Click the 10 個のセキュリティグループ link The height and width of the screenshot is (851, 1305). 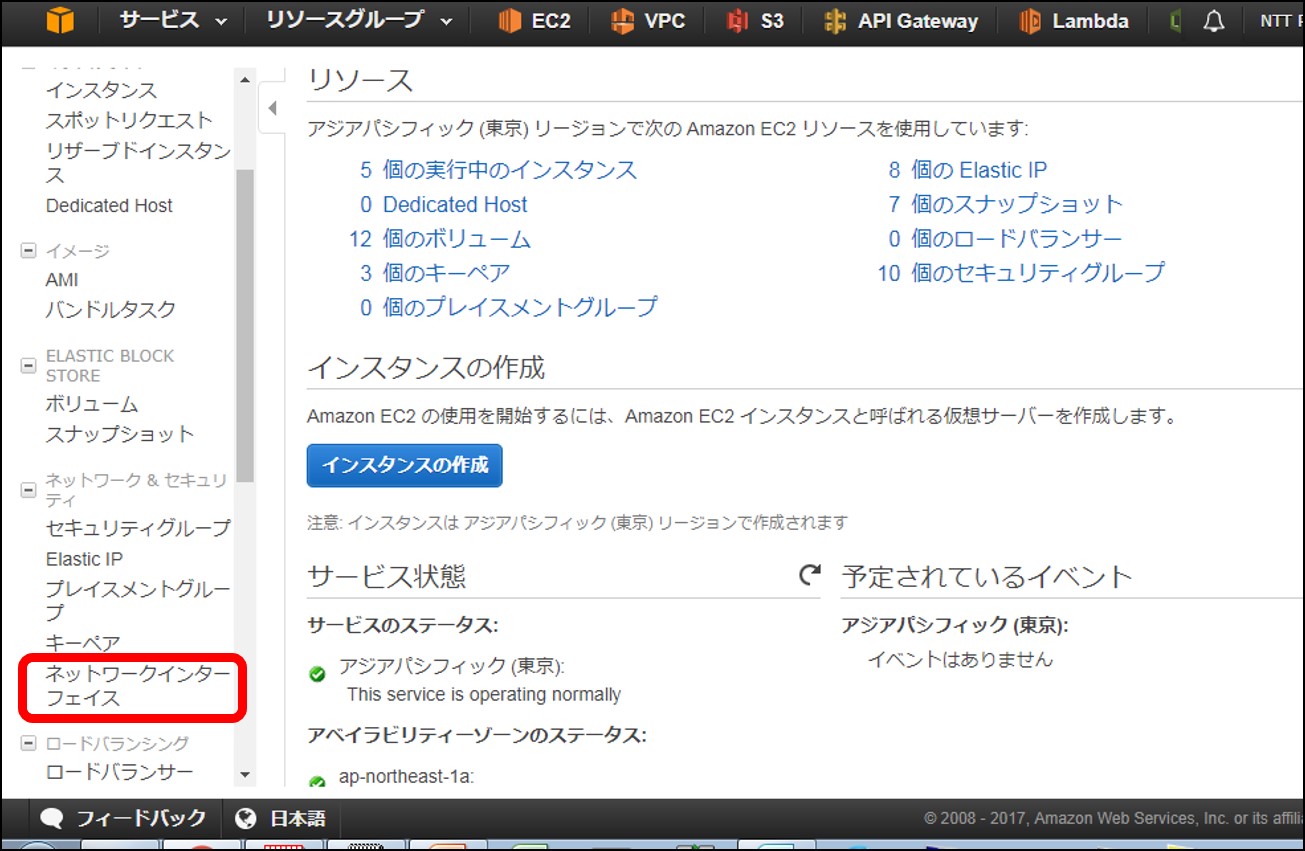[1021, 272]
